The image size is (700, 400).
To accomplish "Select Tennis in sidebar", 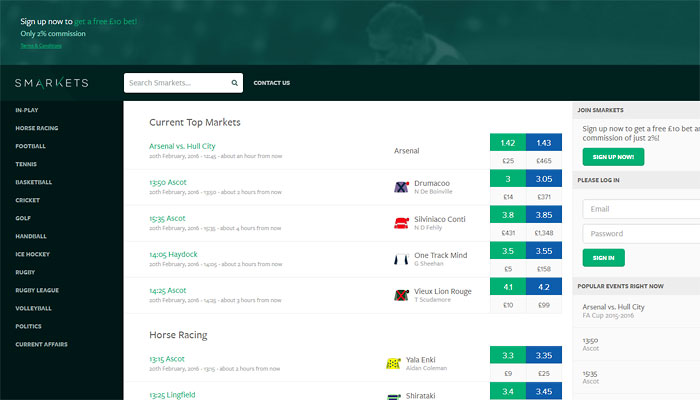I will [x=26, y=164].
